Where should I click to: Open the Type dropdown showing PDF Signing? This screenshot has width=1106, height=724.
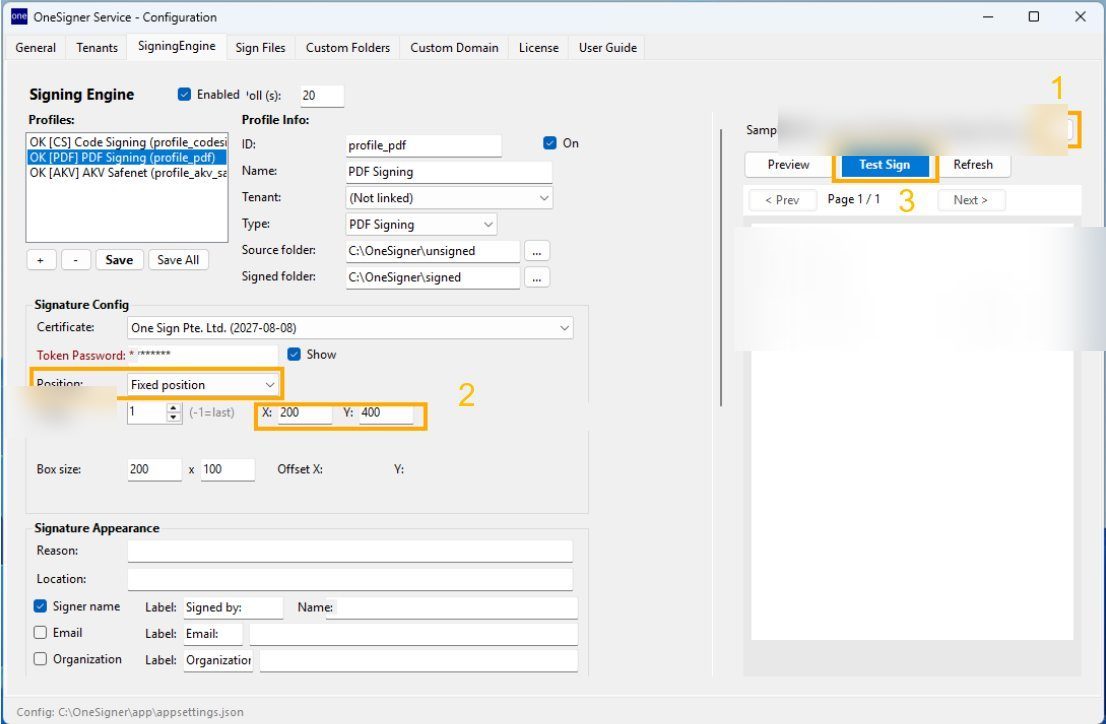point(421,224)
